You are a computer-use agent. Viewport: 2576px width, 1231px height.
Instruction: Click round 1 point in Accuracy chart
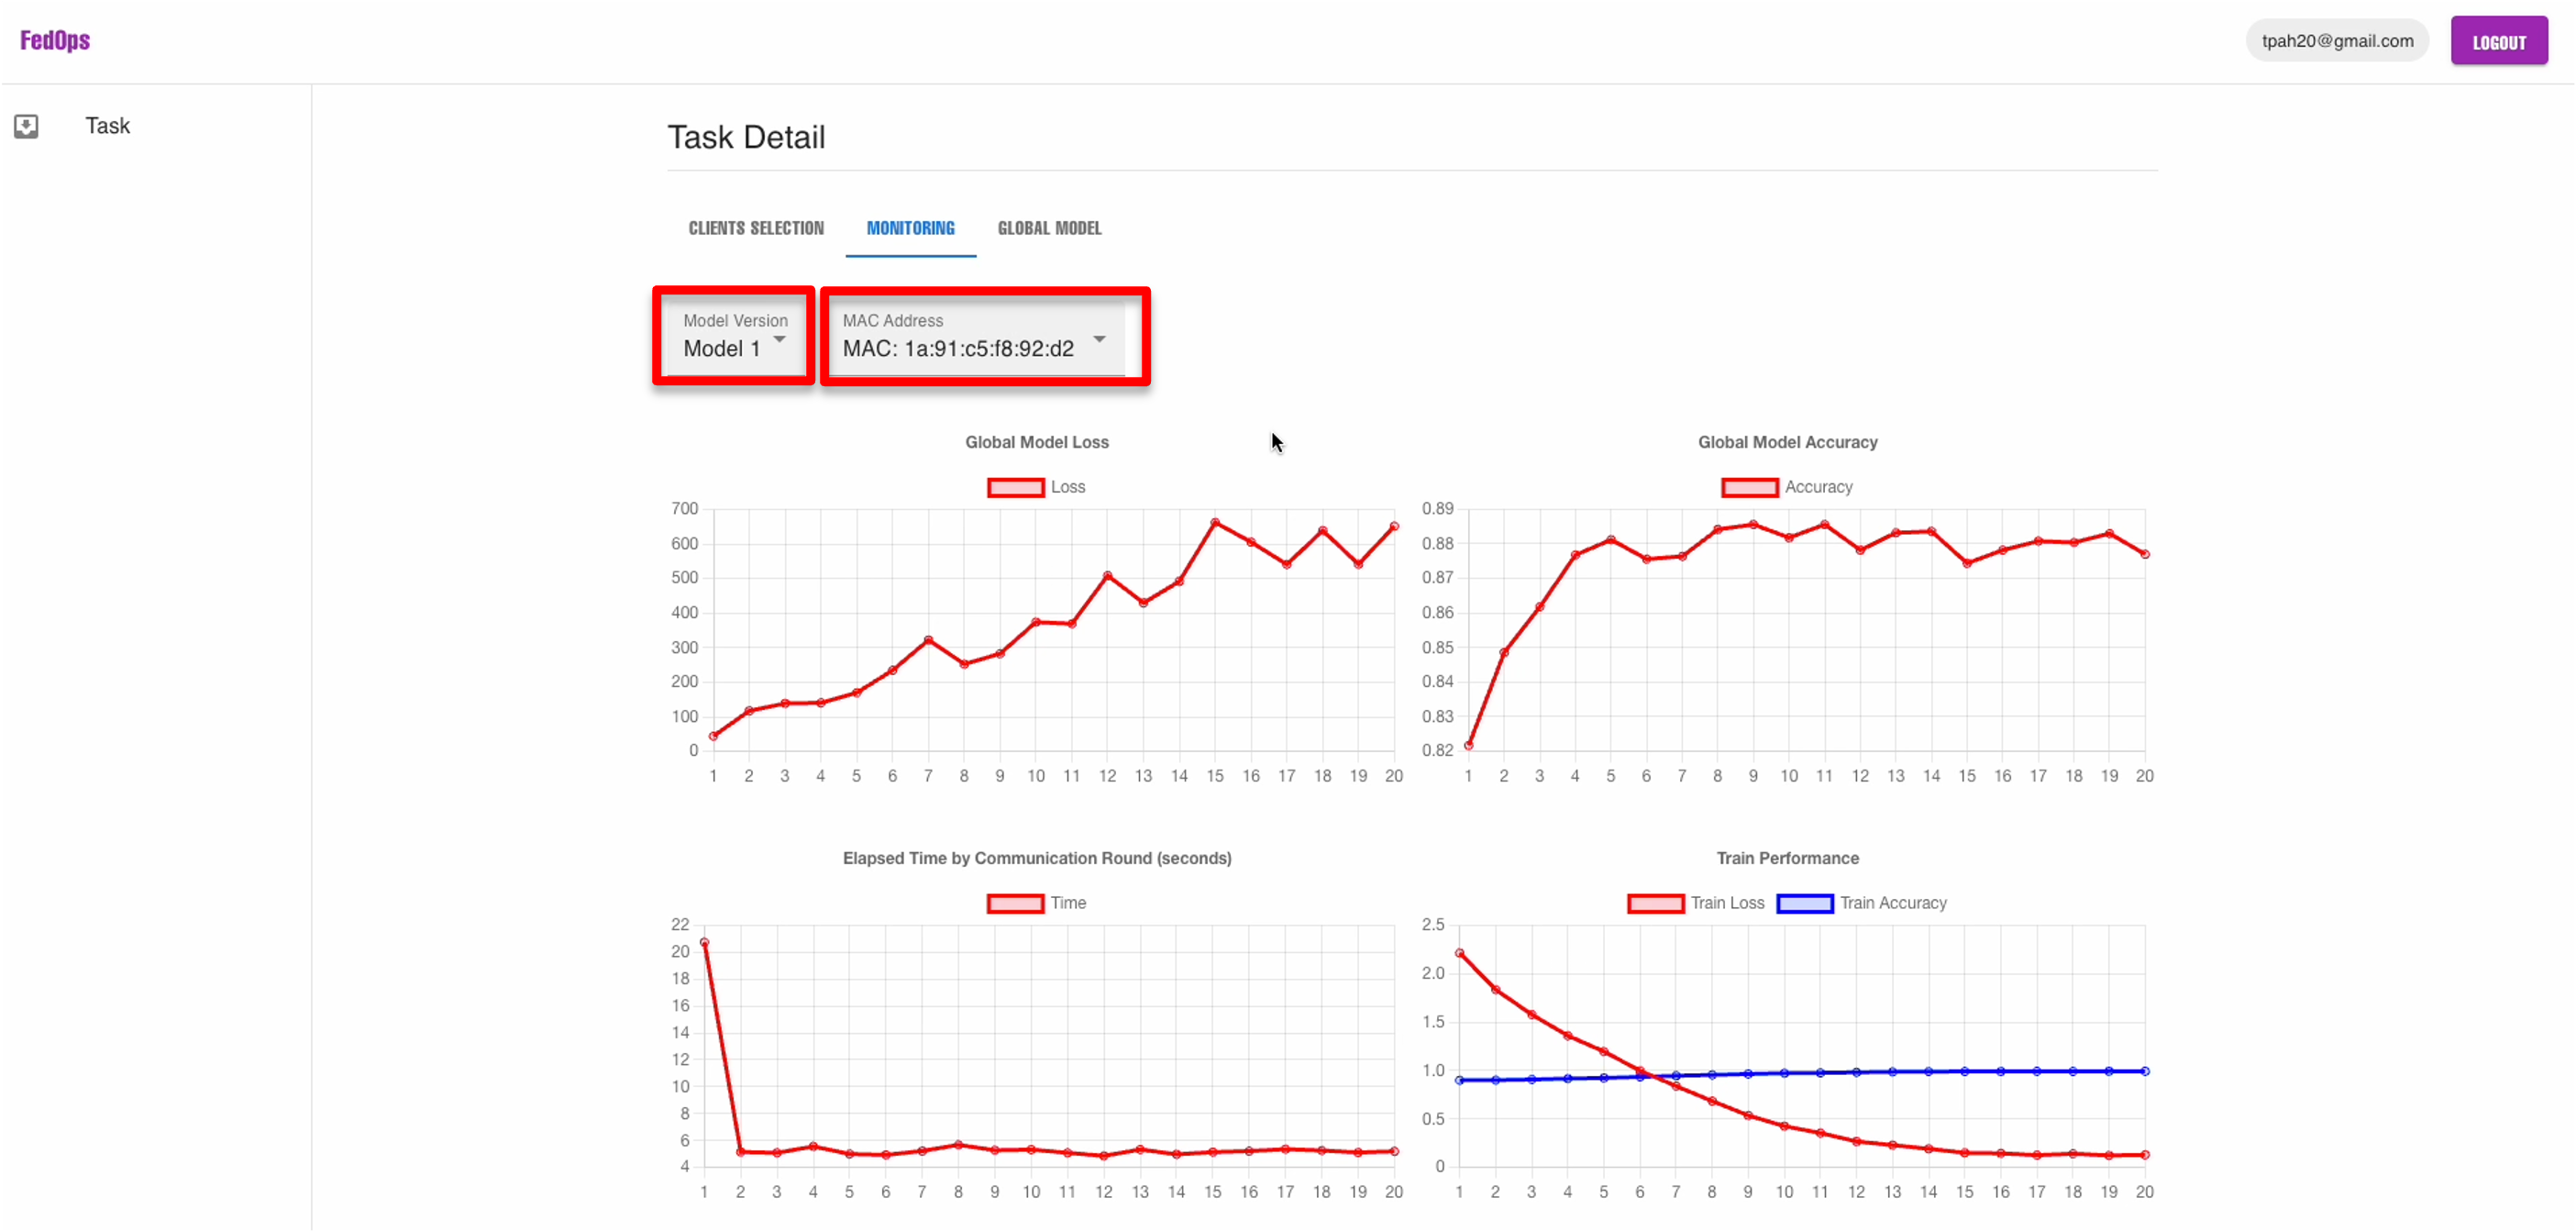(x=1468, y=746)
